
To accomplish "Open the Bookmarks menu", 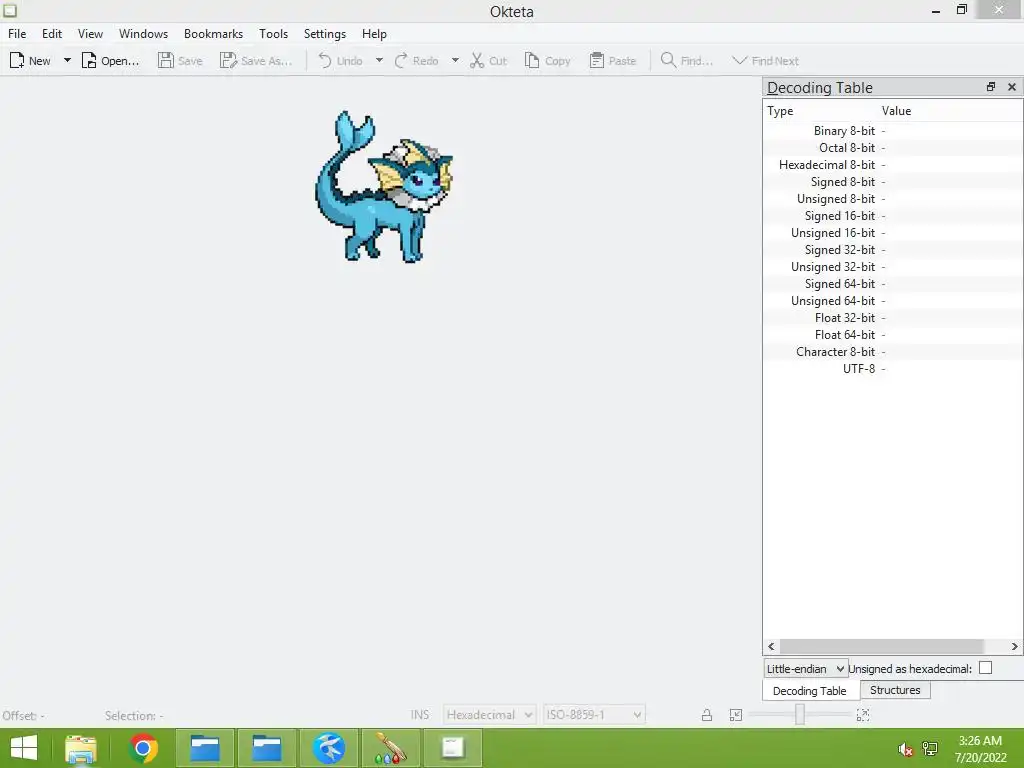I will pyautogui.click(x=213, y=34).
